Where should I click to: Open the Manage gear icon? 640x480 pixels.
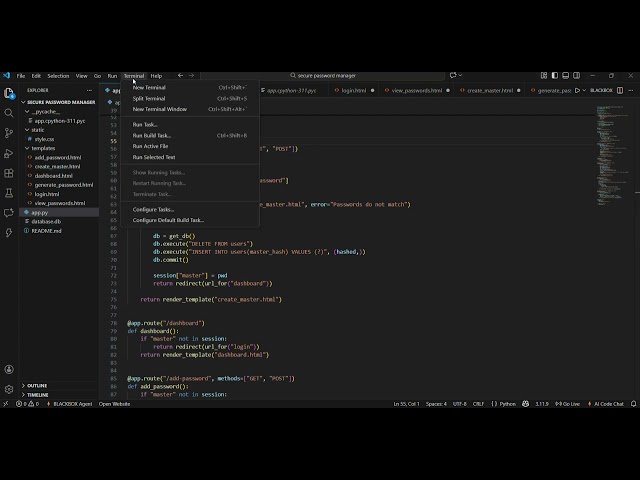pos(9,389)
